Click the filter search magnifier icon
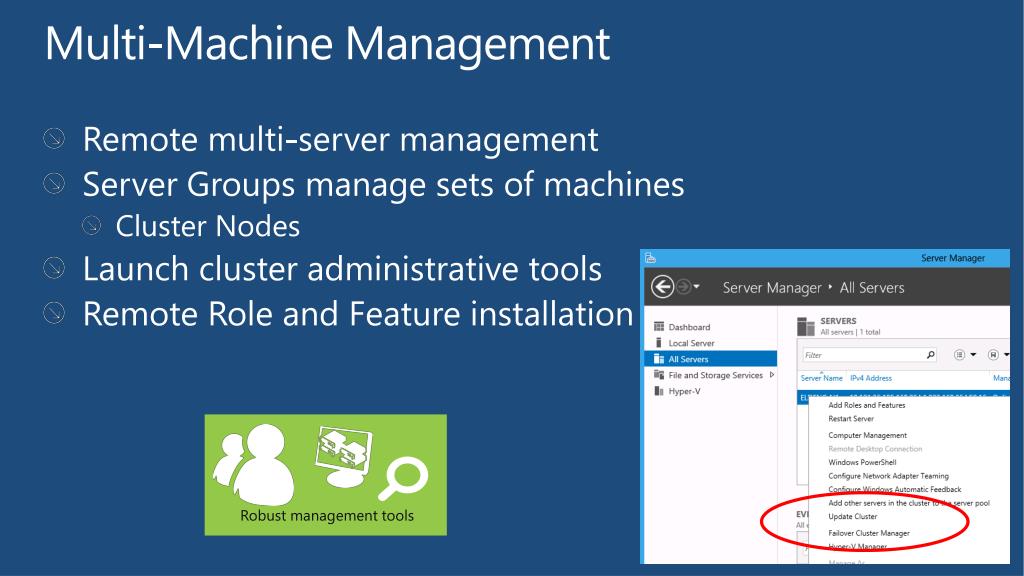 [x=931, y=355]
